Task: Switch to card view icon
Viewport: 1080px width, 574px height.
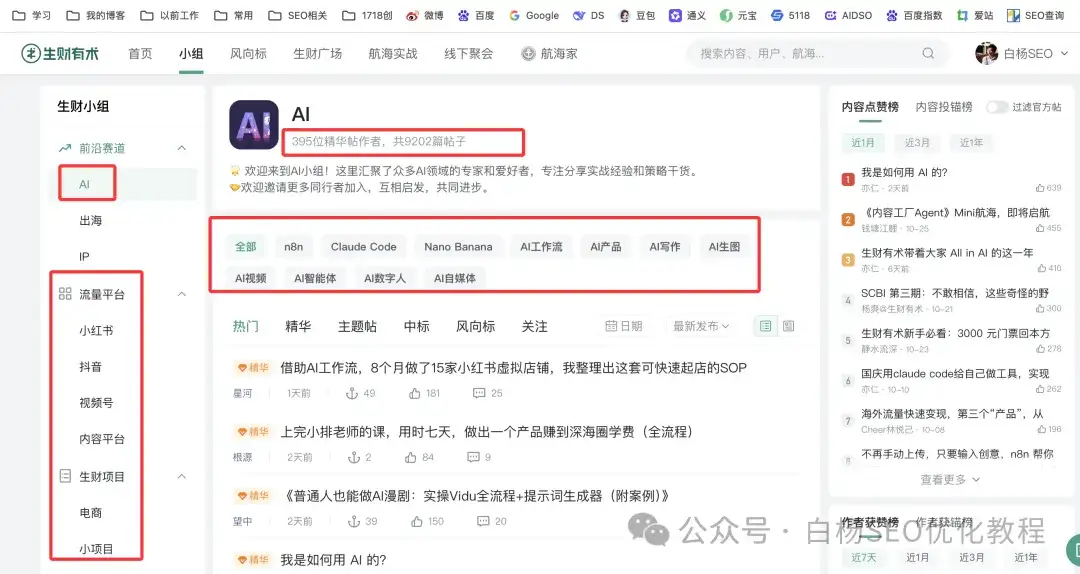Action: (789, 326)
